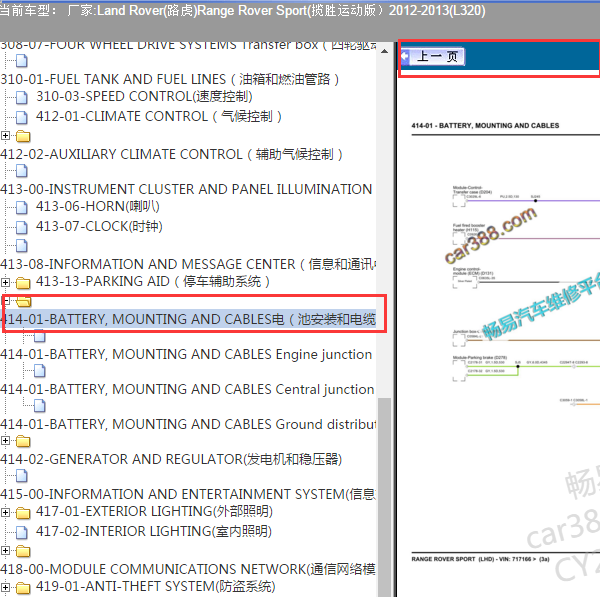The height and width of the screenshot is (597, 600).
Task: Click the document icon beside 412-01-CLIMATE CONTROL
Action: (22, 117)
